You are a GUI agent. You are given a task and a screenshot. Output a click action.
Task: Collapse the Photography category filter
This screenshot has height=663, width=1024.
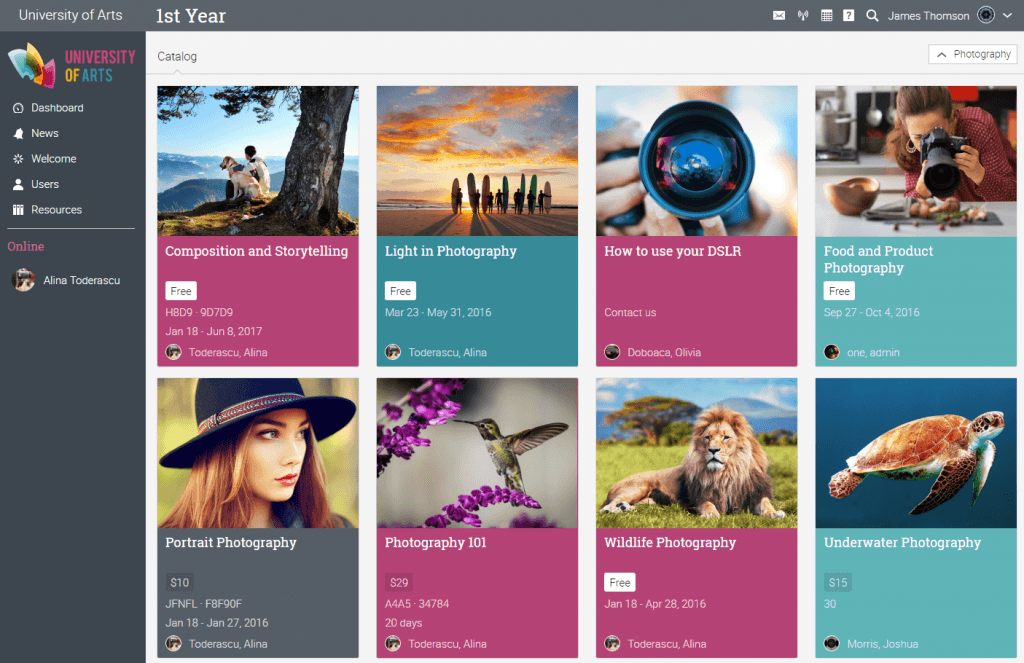point(972,55)
